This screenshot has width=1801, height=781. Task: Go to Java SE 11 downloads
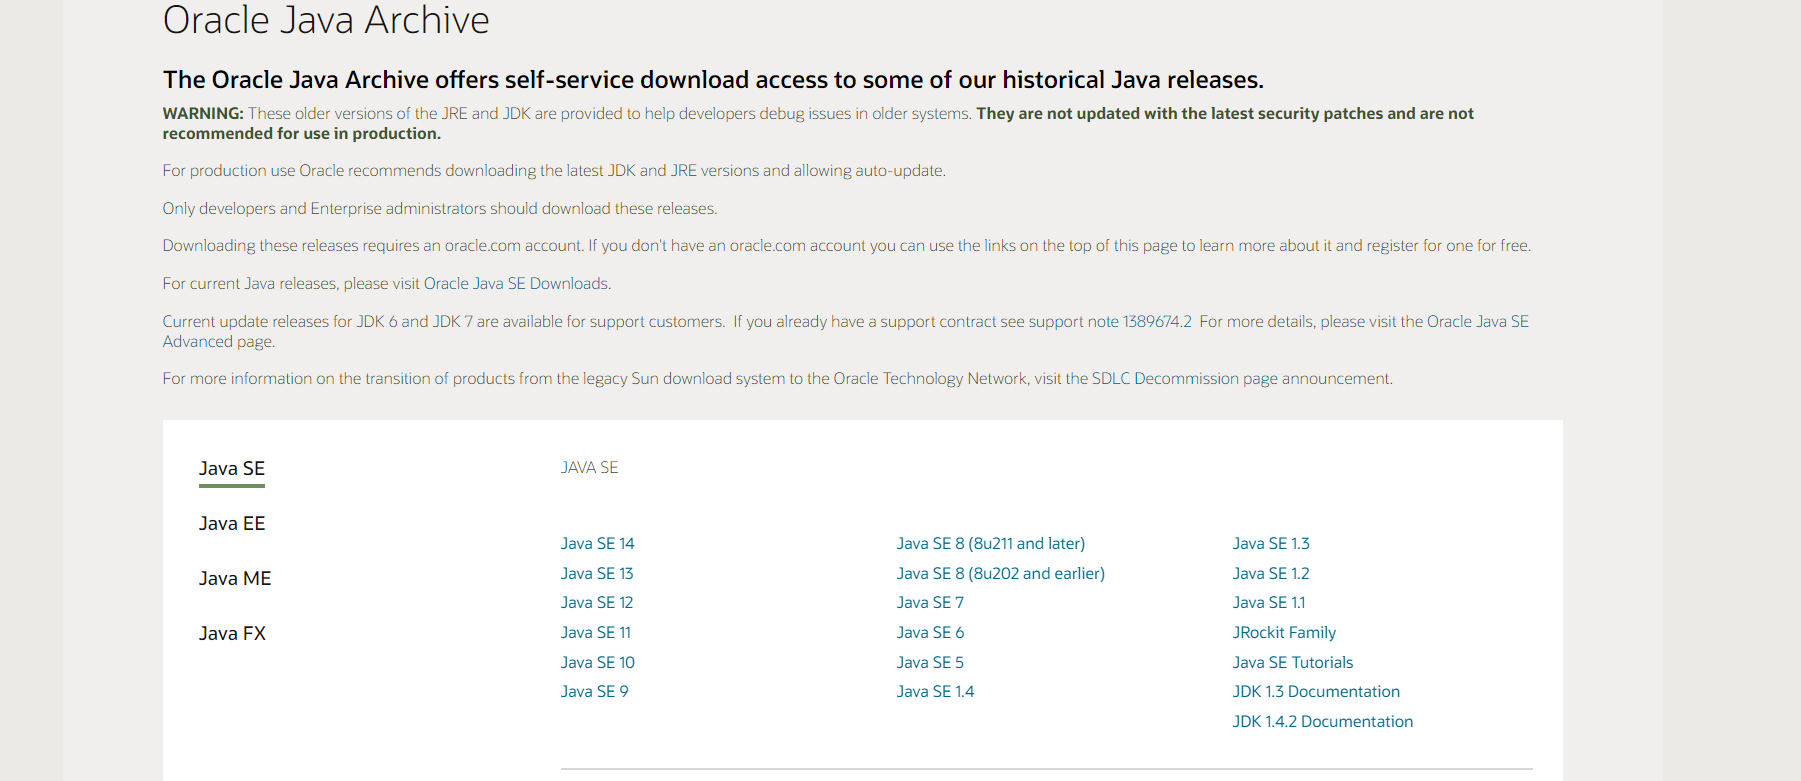click(596, 633)
